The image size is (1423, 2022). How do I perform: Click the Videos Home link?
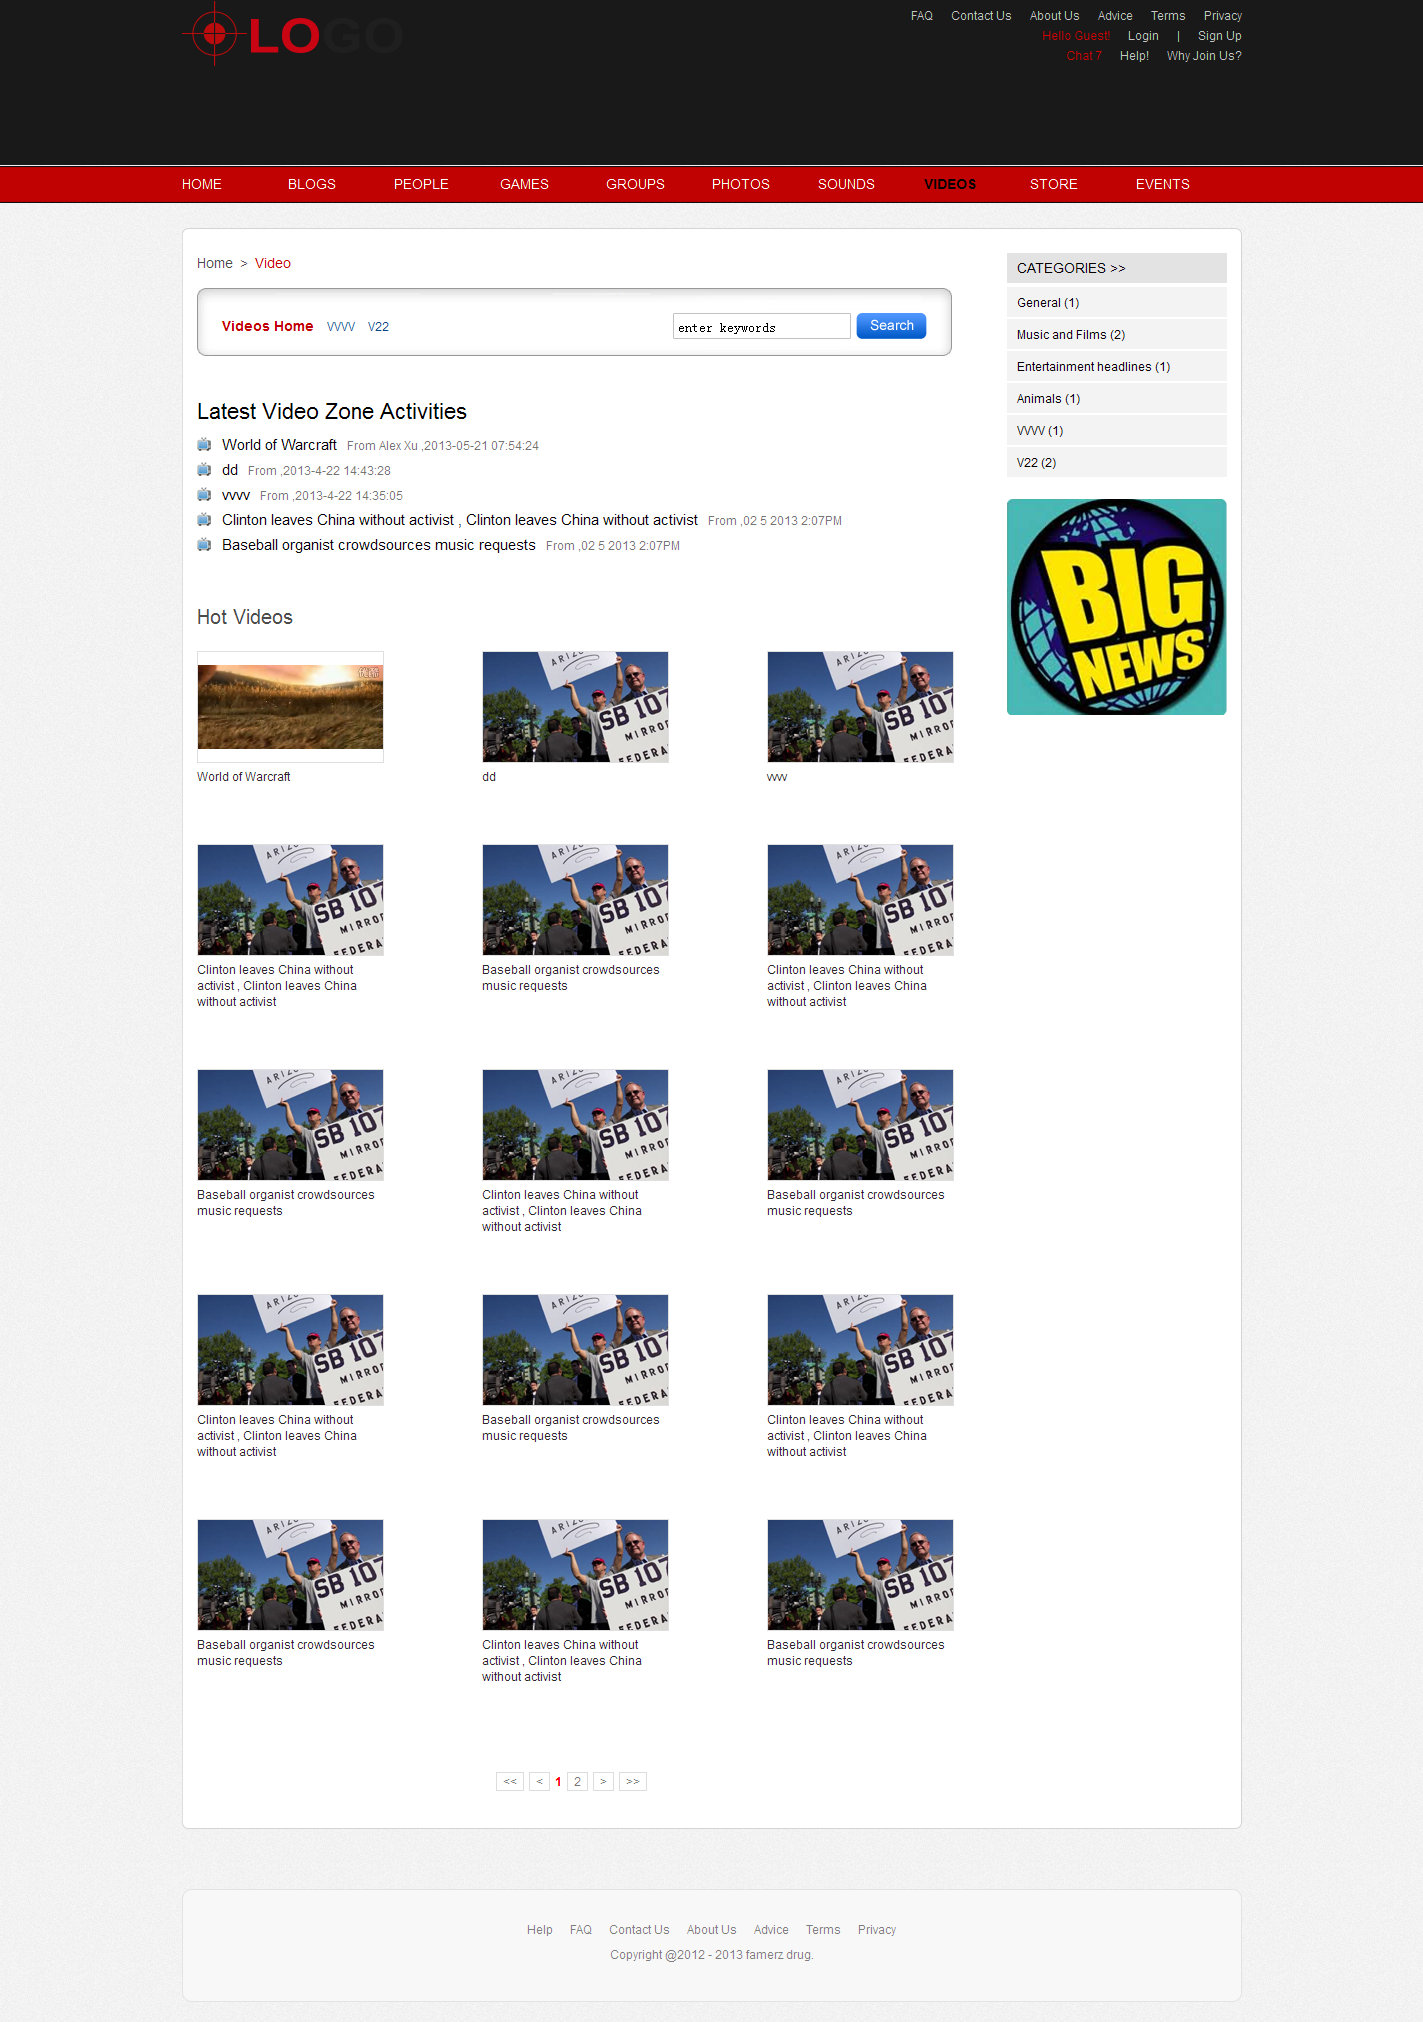[267, 326]
